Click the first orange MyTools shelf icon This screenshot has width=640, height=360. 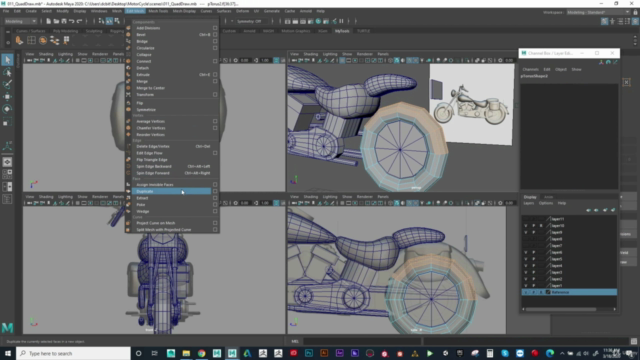tap(19, 40)
